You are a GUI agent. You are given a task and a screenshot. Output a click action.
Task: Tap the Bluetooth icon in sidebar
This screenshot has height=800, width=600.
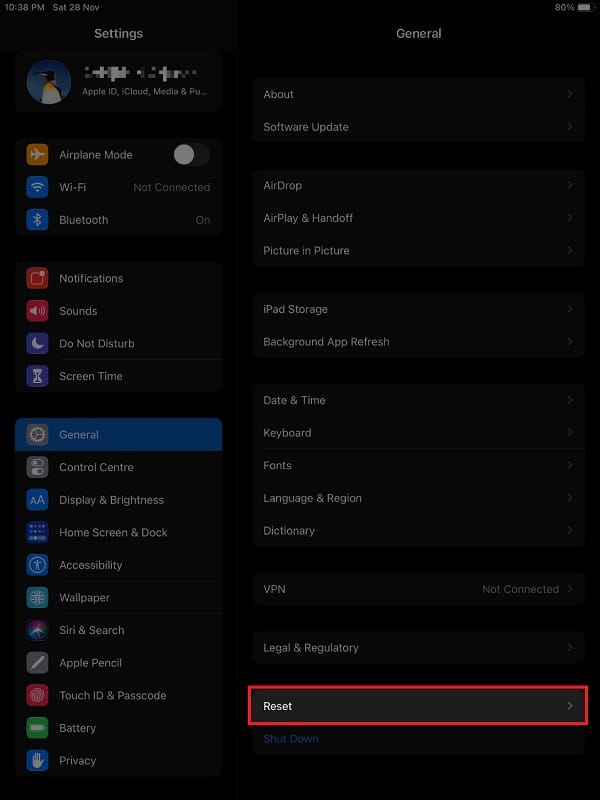[37, 220]
